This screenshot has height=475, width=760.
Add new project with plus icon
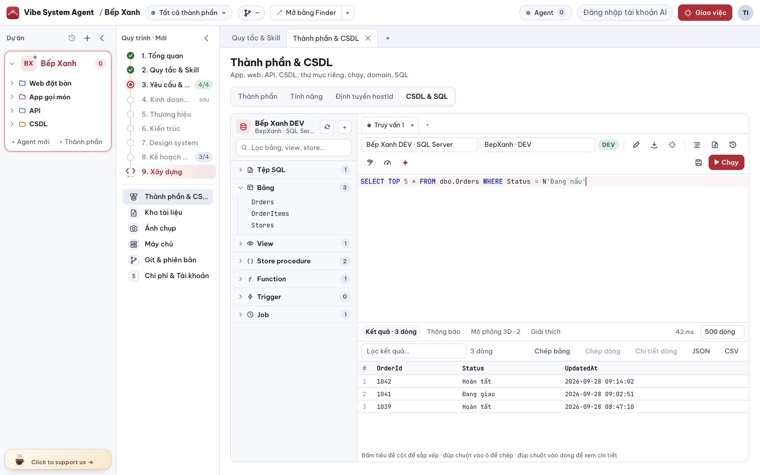87,38
